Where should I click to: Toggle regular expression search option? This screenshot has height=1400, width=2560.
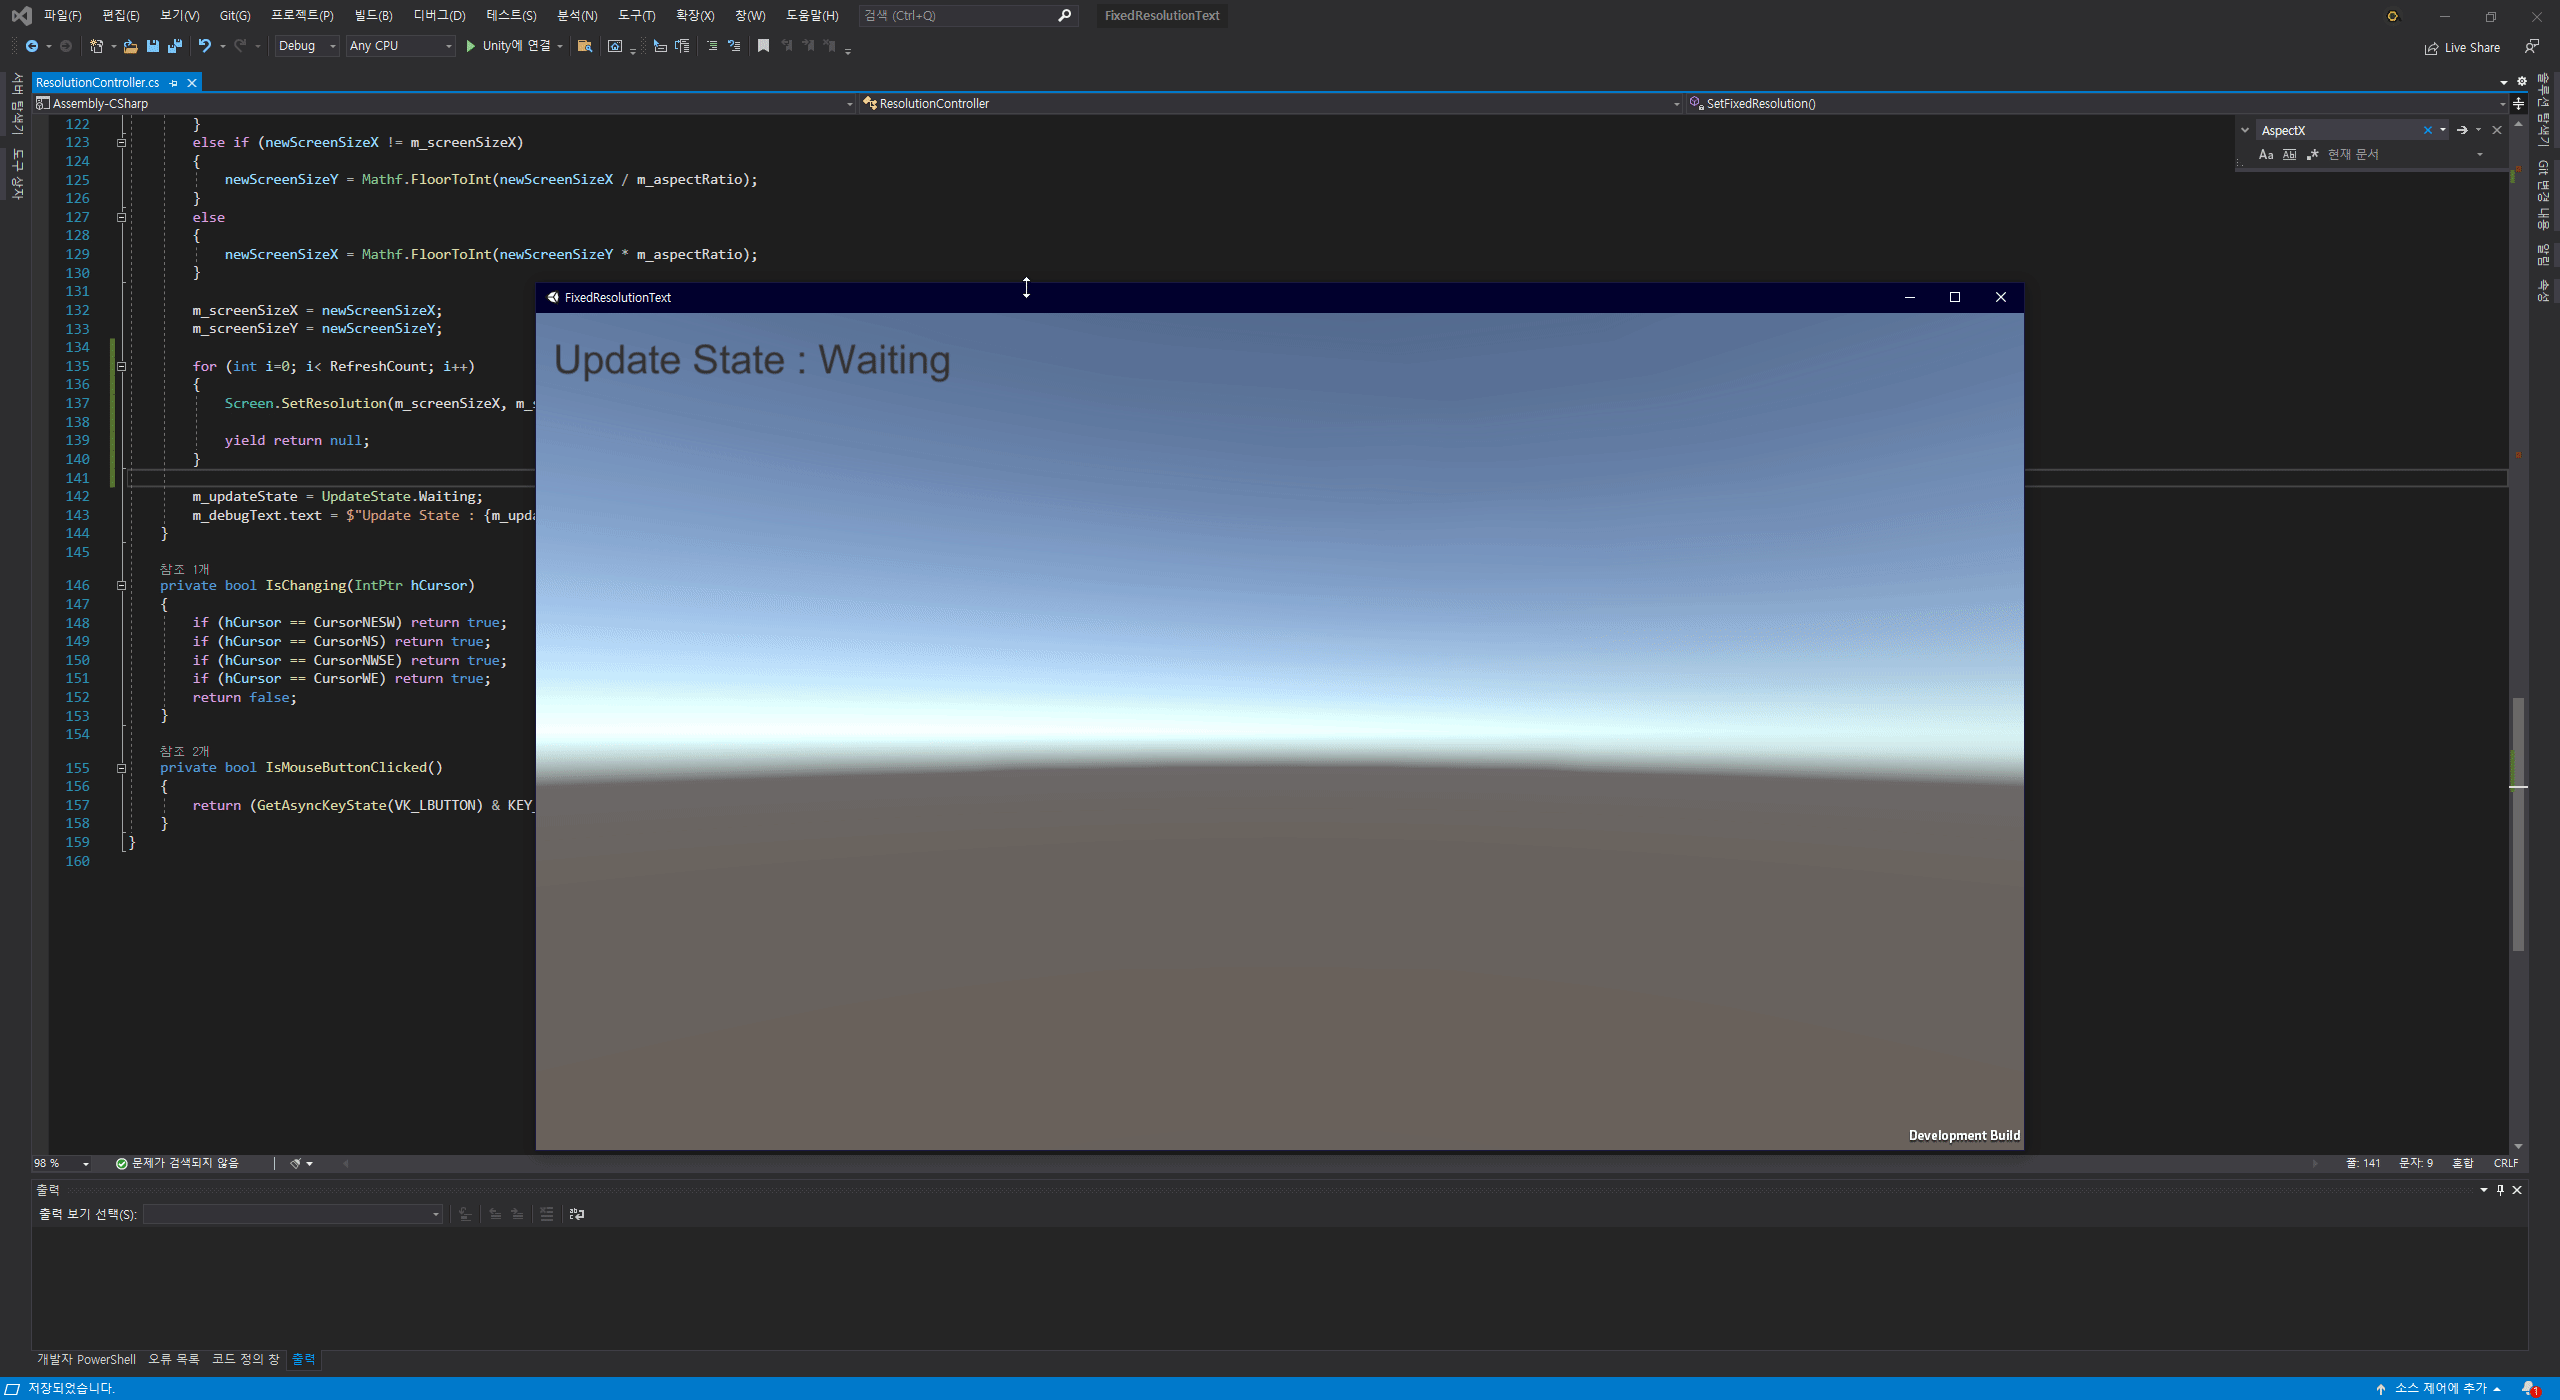click(x=2312, y=154)
